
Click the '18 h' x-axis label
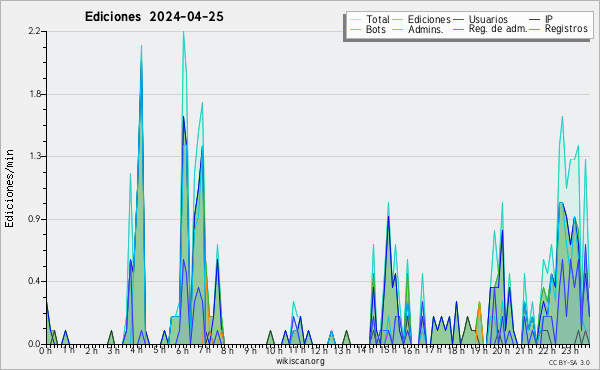(456, 350)
